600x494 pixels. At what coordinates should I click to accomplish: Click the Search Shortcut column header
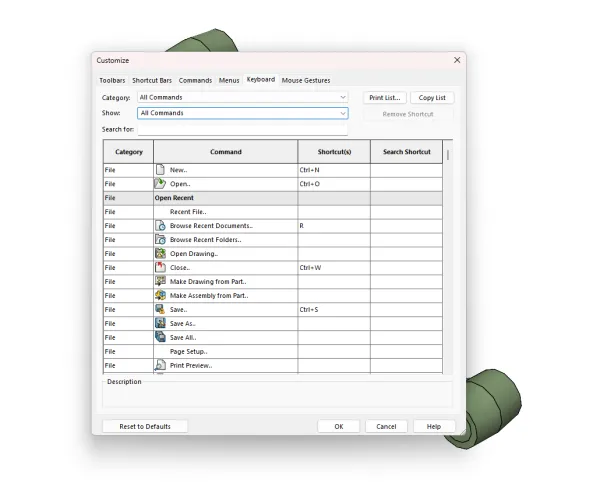tap(407, 152)
